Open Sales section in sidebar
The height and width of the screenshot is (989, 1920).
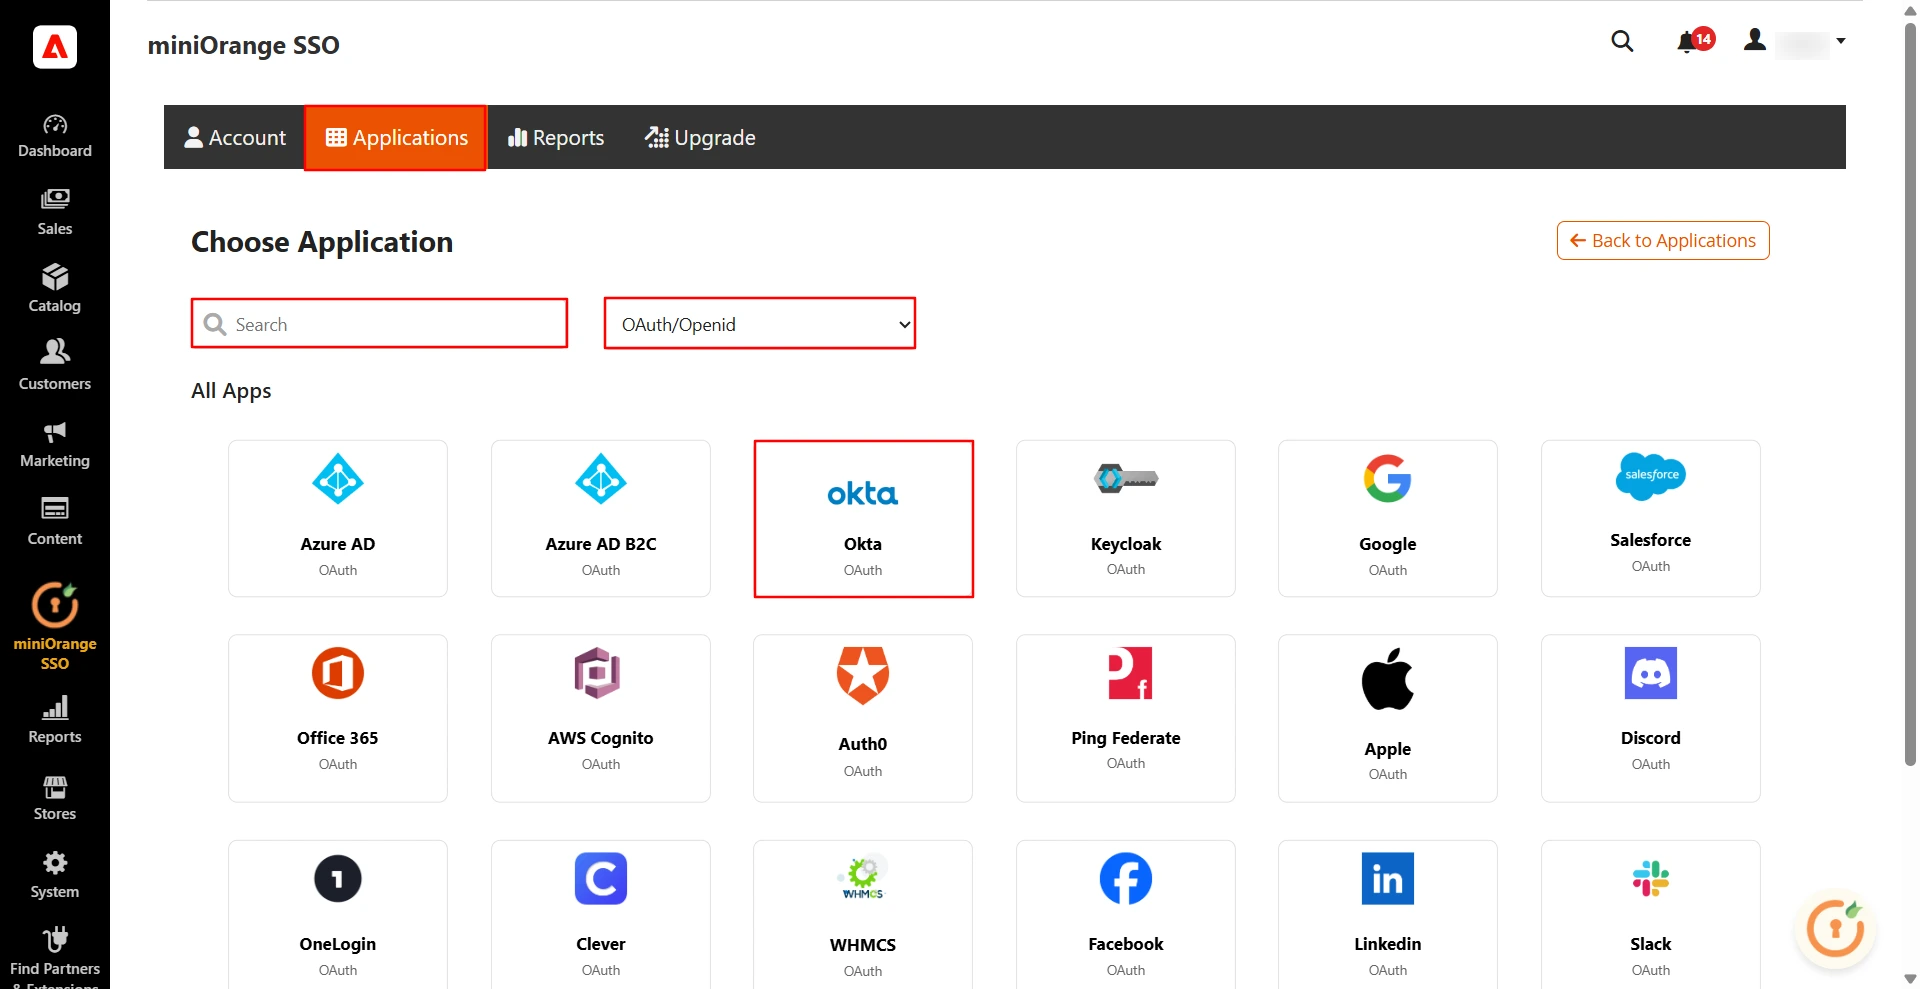(x=55, y=213)
